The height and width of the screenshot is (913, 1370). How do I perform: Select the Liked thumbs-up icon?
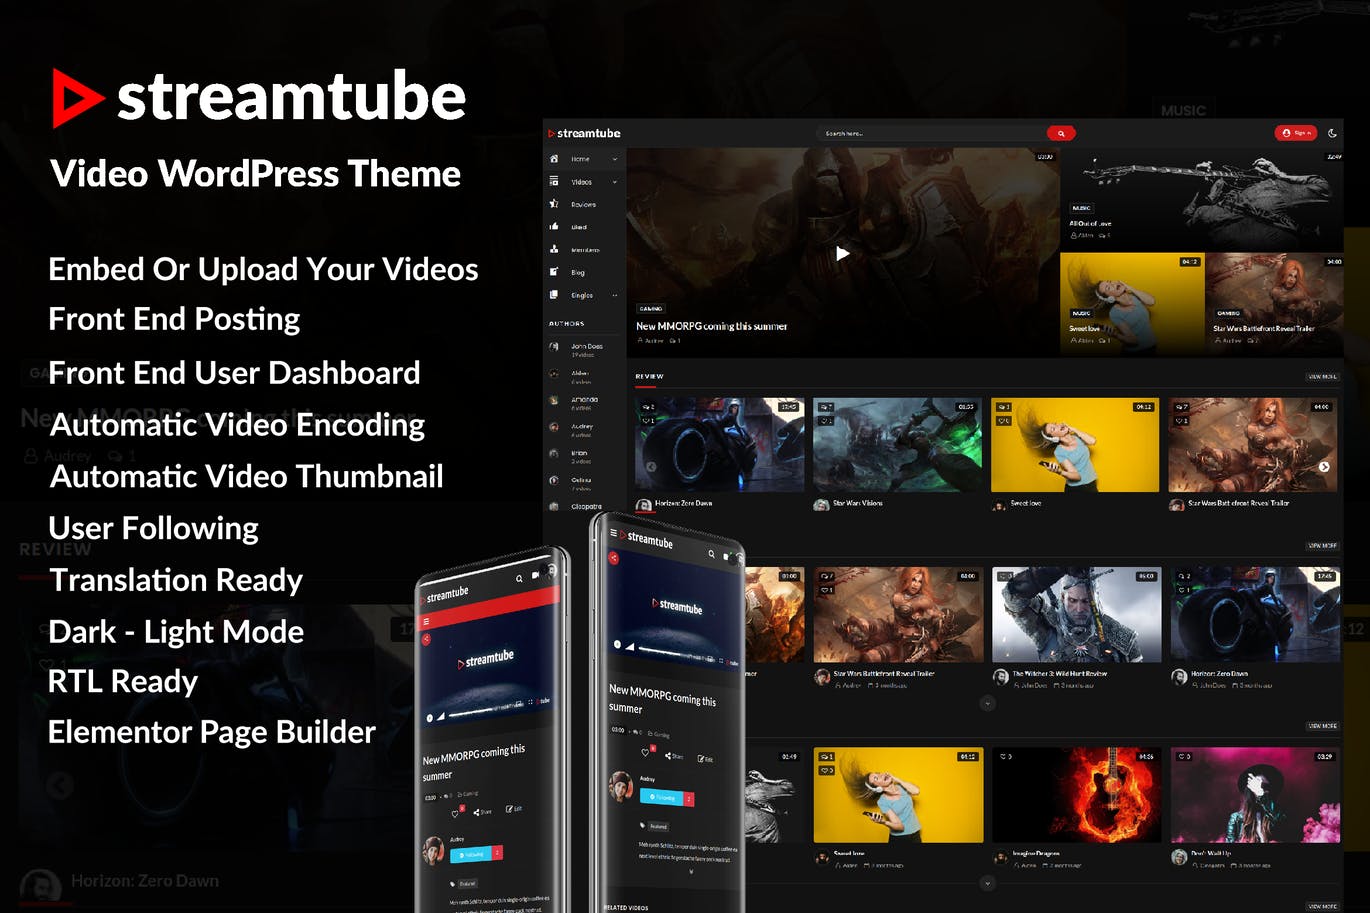click(553, 226)
